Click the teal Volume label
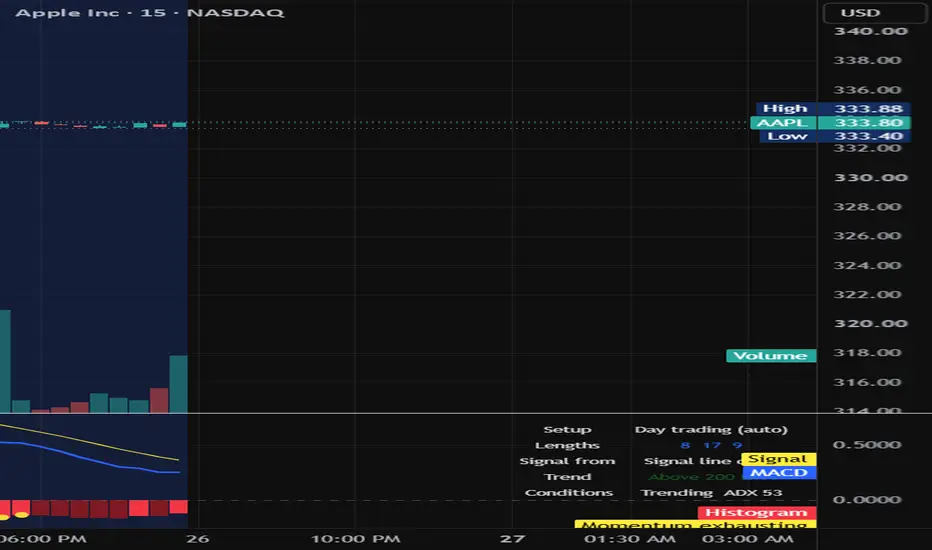The image size is (932, 550). (x=771, y=356)
